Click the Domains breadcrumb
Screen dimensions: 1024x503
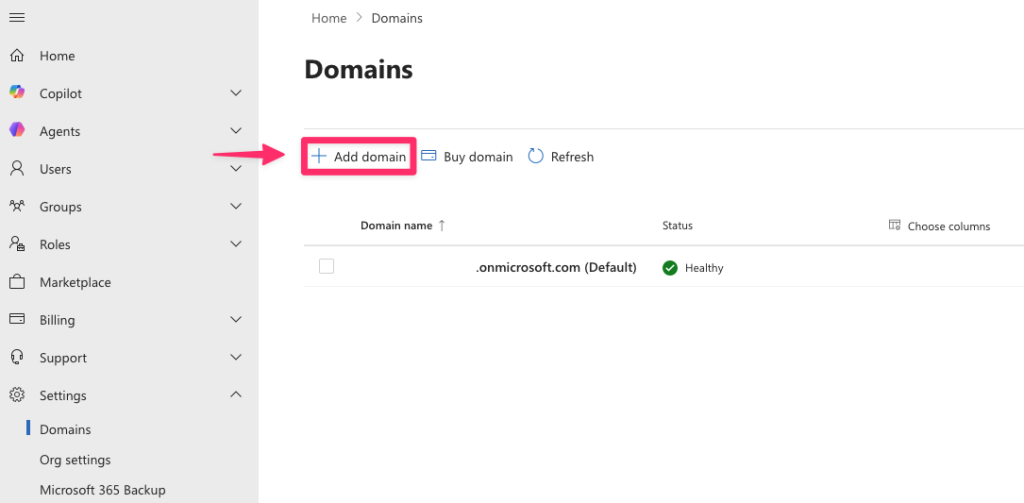(x=397, y=18)
